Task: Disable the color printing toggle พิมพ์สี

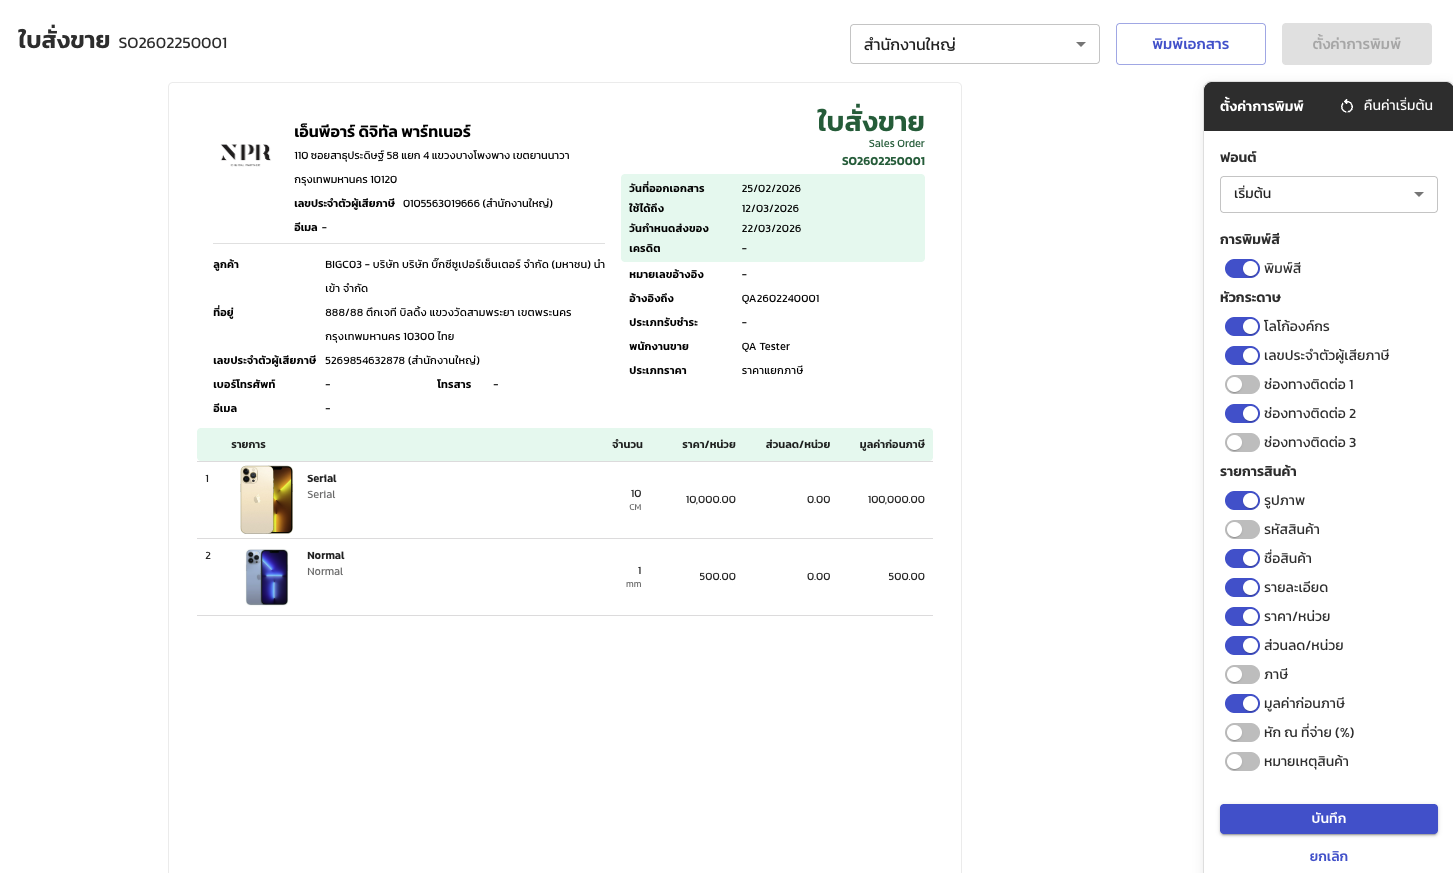Action: (x=1242, y=268)
